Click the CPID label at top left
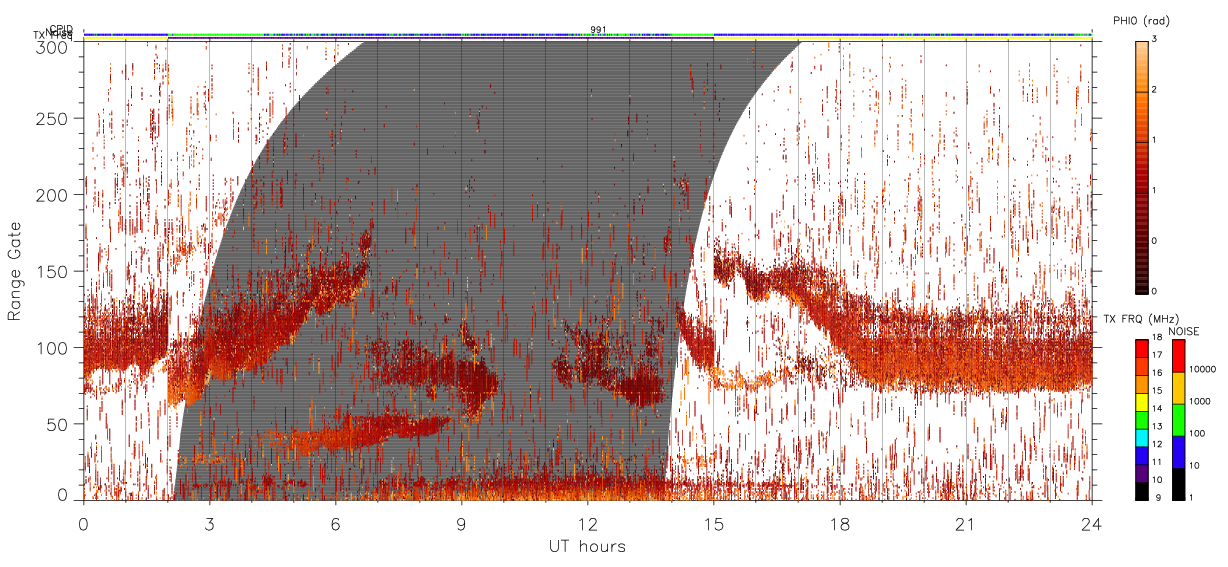 pyautogui.click(x=60, y=29)
